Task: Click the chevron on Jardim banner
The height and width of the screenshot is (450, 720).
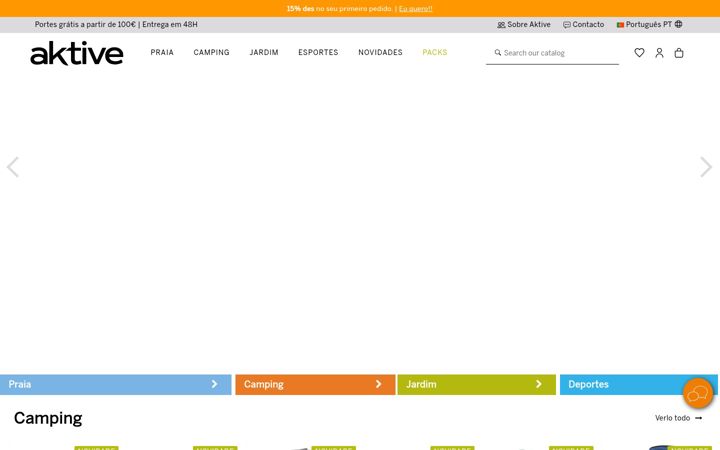Action: click(x=539, y=384)
